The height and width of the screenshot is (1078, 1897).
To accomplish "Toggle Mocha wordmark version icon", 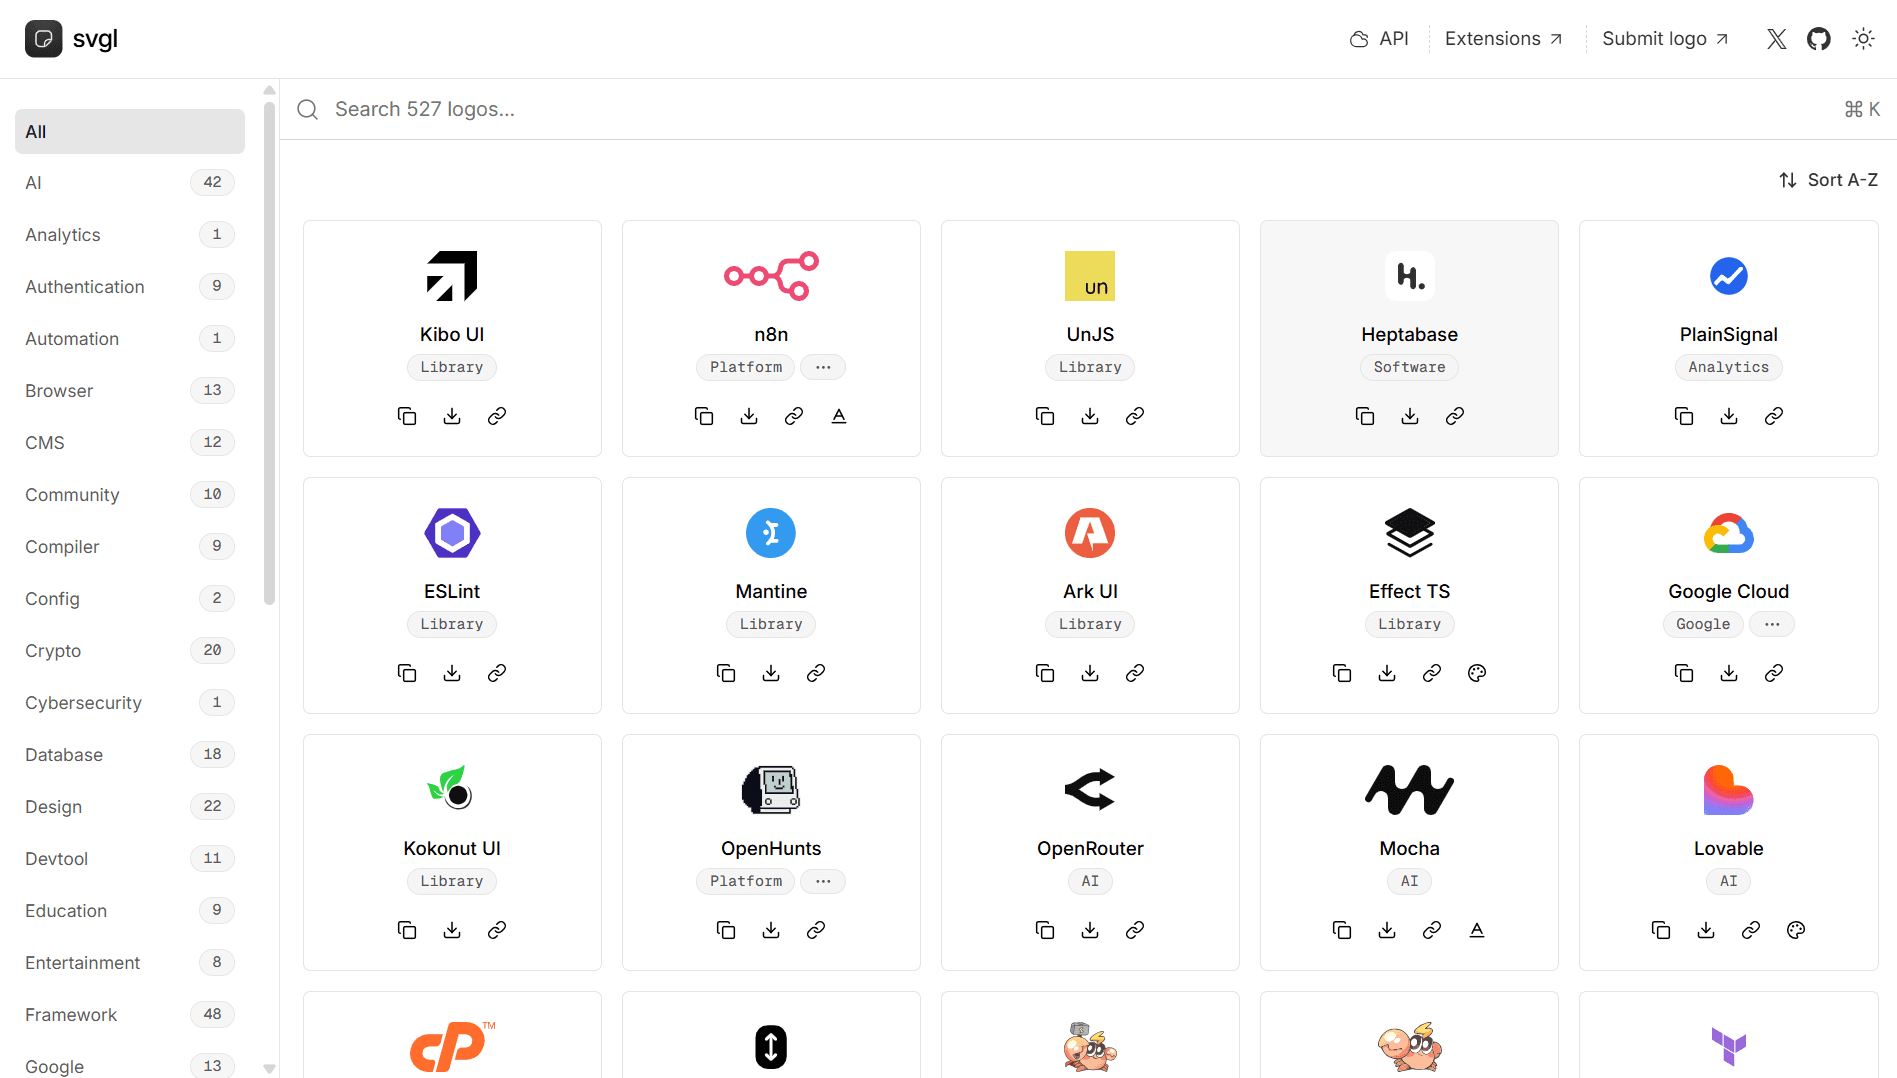I will (1477, 930).
